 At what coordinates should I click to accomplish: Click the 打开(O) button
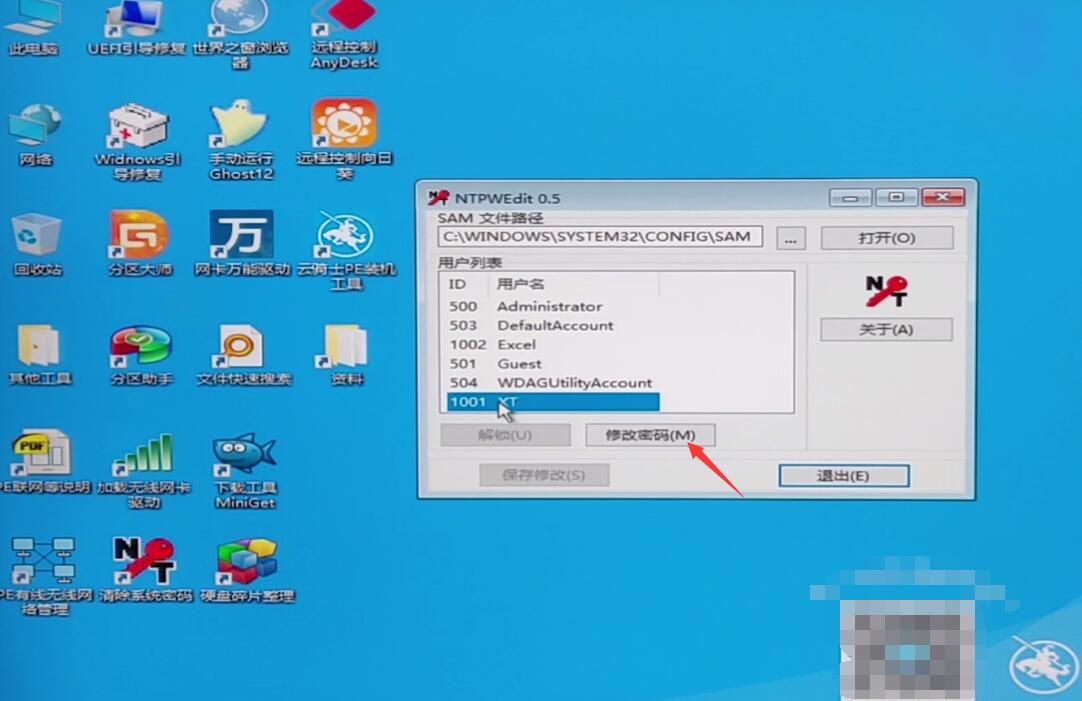[887, 238]
